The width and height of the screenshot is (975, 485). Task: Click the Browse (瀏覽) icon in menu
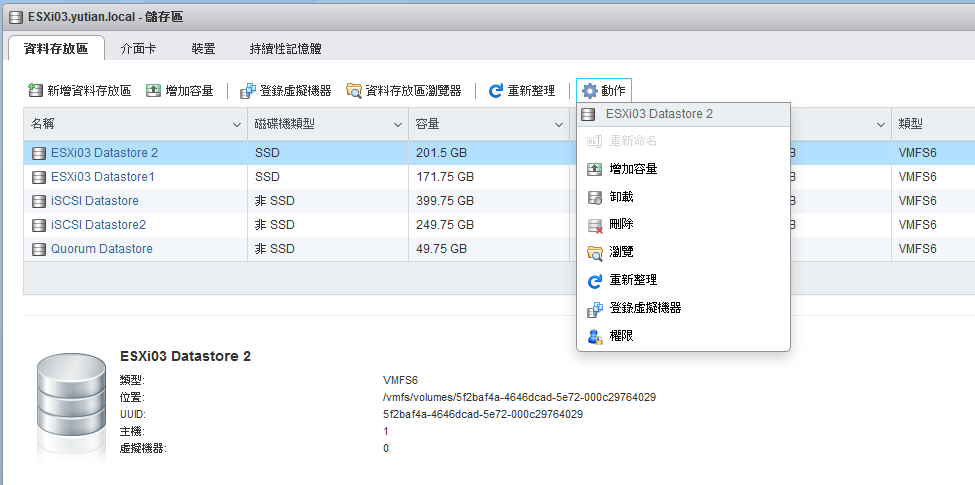595,253
